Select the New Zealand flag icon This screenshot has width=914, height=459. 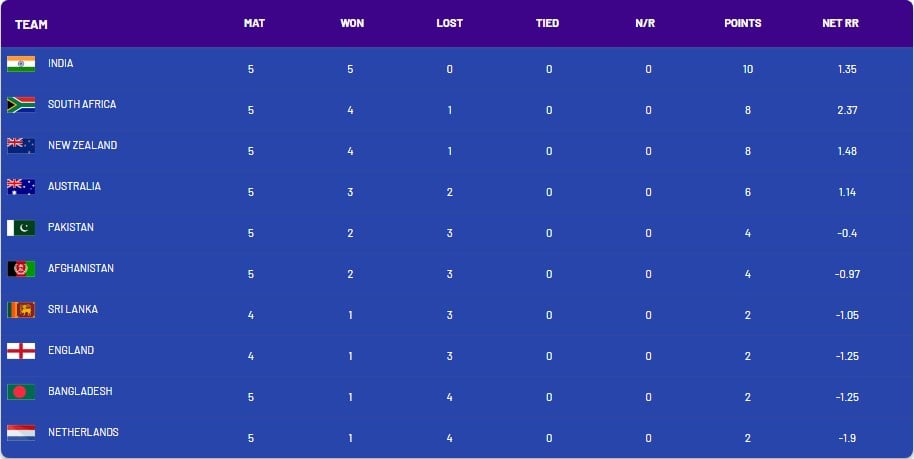click(21, 145)
